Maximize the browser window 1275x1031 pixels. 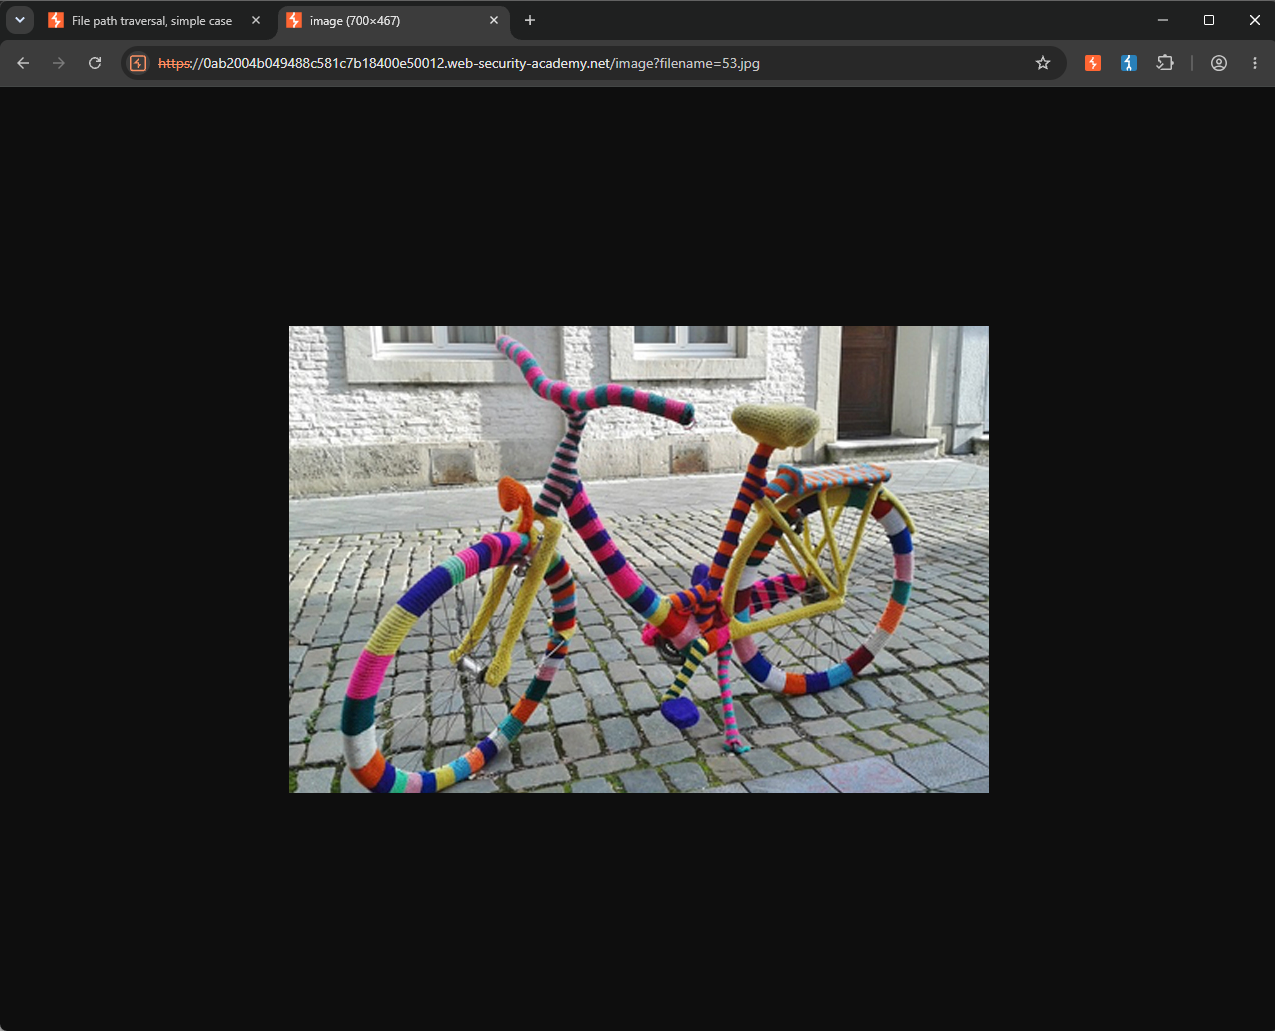coord(1209,20)
